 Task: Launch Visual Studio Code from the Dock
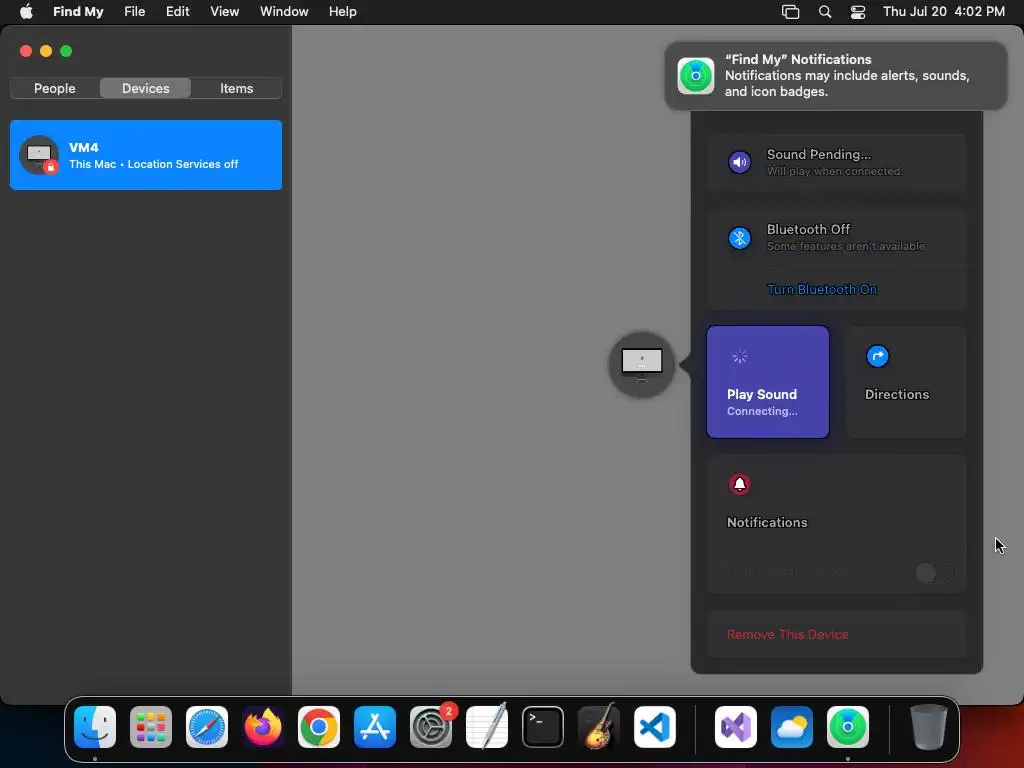coord(654,727)
